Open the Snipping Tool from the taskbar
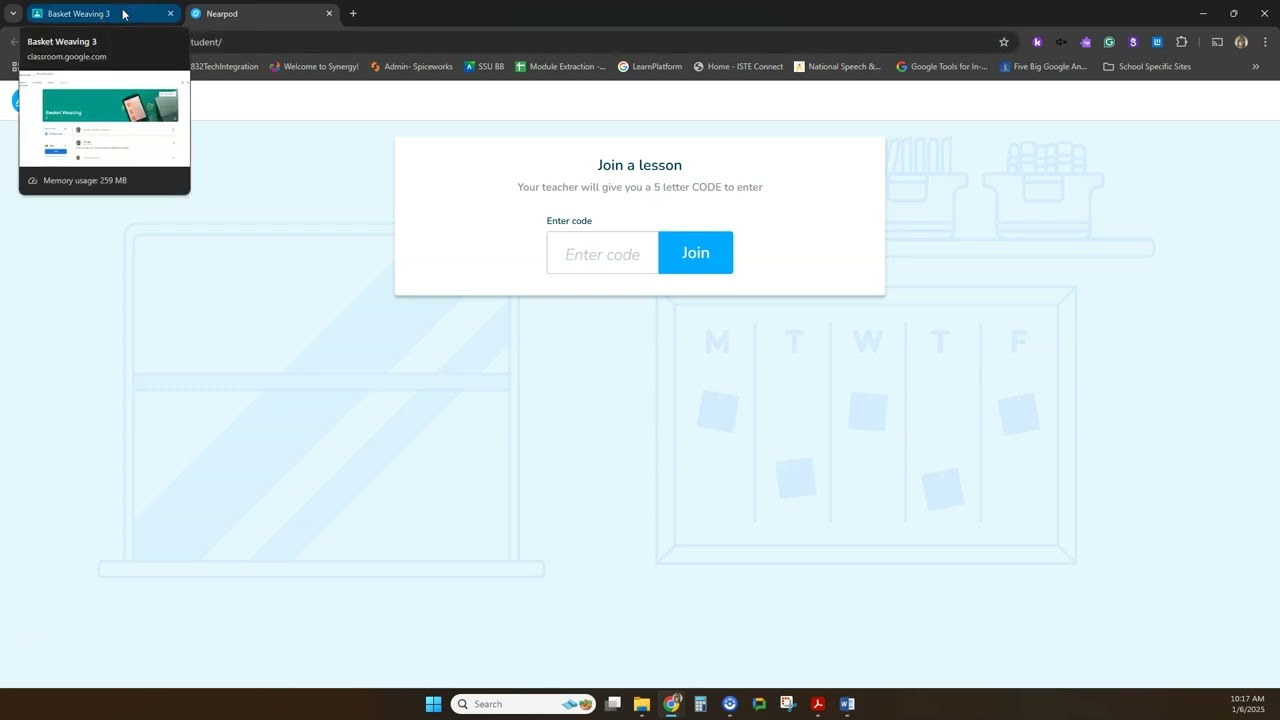This screenshot has height=720, width=1280. 788,704
